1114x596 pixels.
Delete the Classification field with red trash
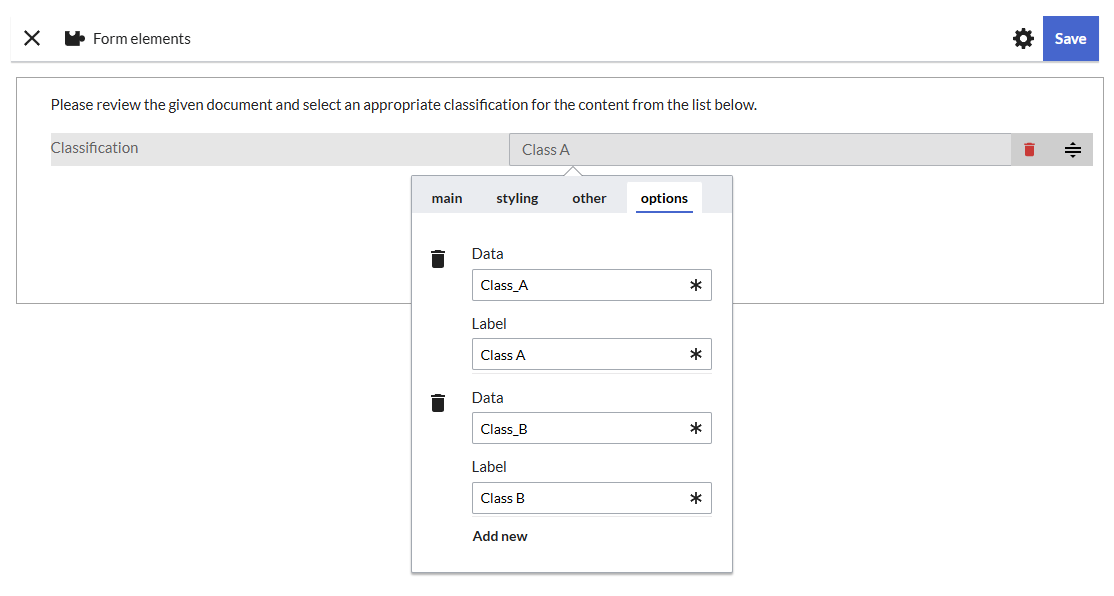[1029, 150]
